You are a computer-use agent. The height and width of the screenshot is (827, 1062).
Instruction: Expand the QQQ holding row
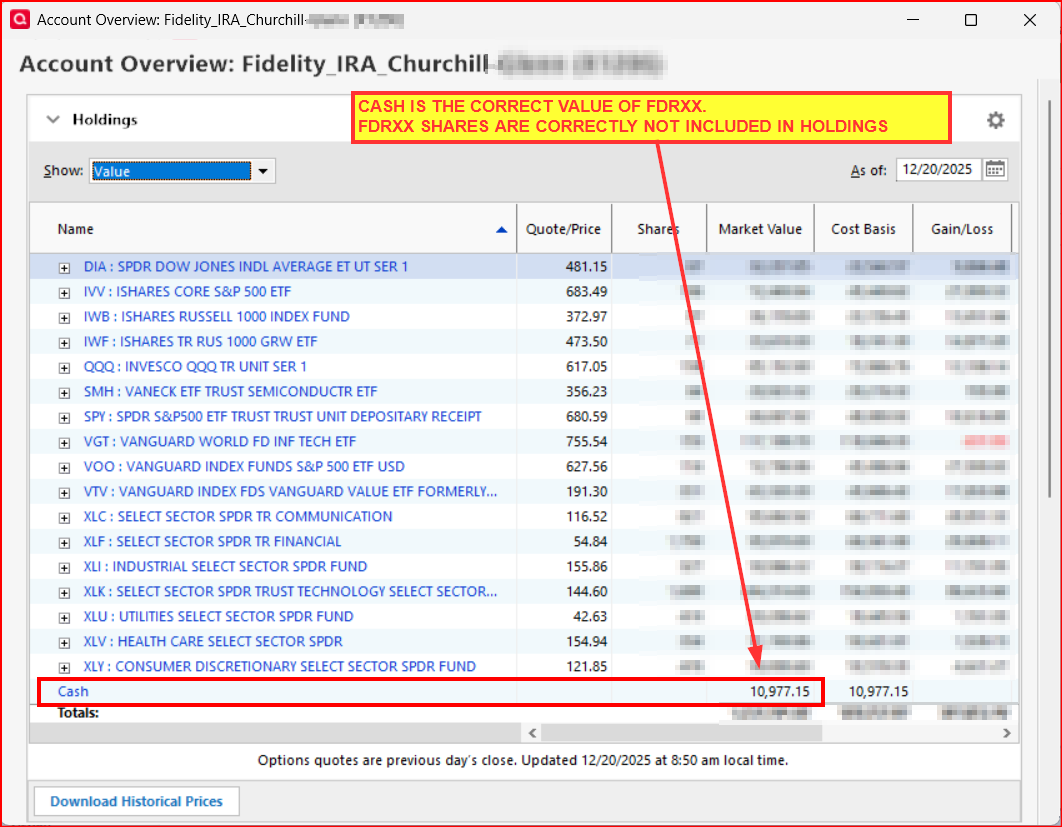pos(64,368)
